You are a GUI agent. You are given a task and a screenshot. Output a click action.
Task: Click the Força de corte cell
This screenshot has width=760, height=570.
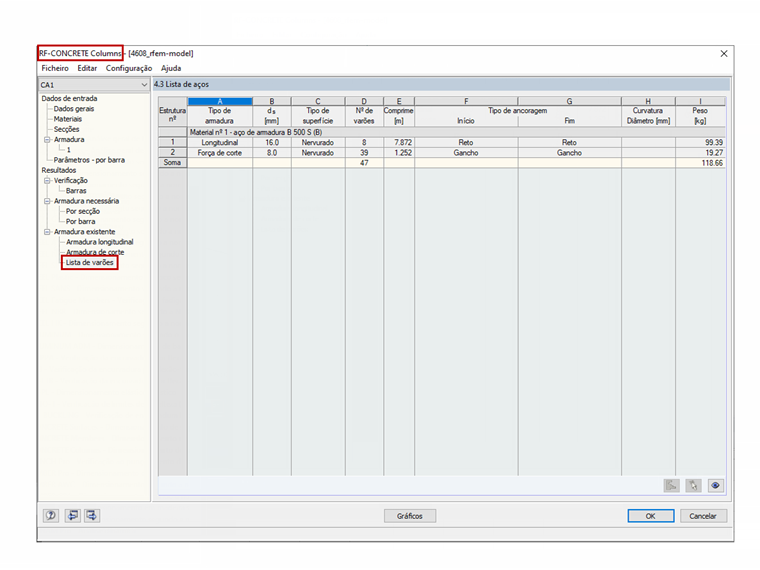220,153
